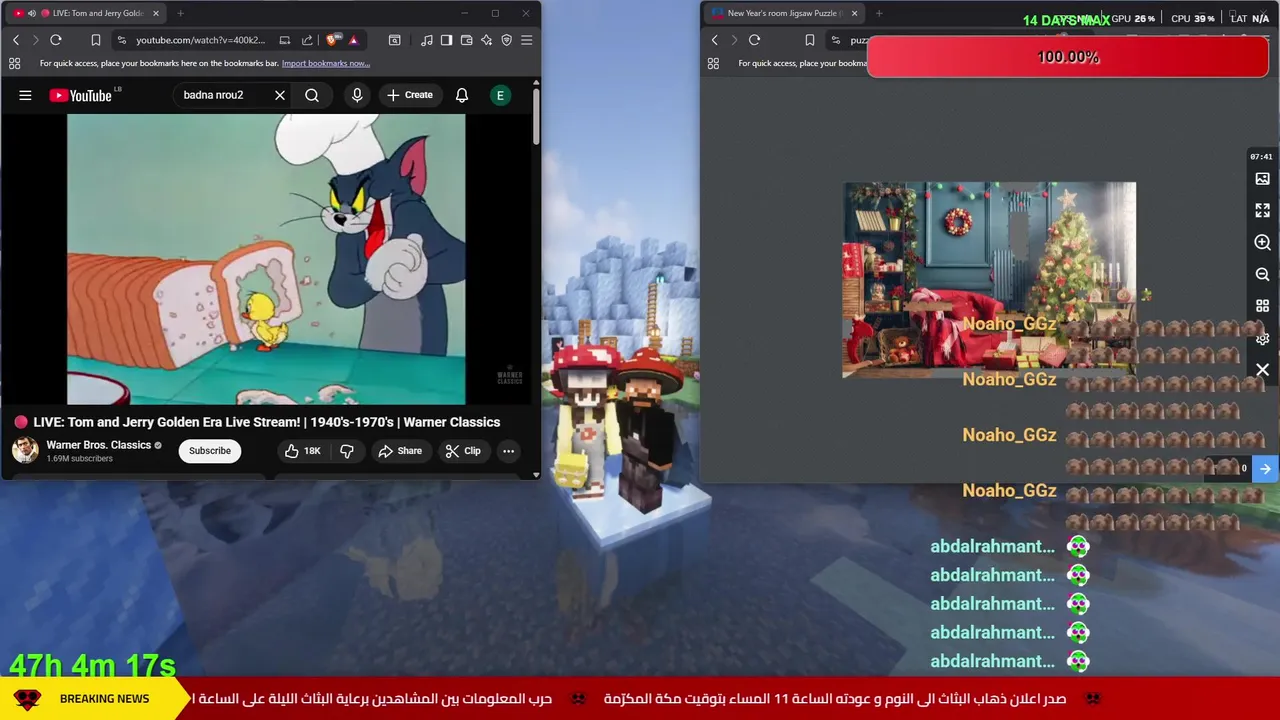Open Leo AI sparkle icon
This screenshot has width=1280, height=720.
coord(486,40)
